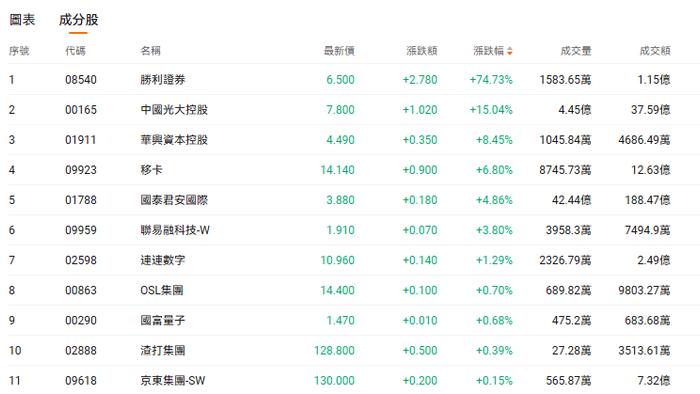This screenshot has width=700, height=394.
Task: Click the 聯易融科技-W stock name
Action: click(x=175, y=230)
